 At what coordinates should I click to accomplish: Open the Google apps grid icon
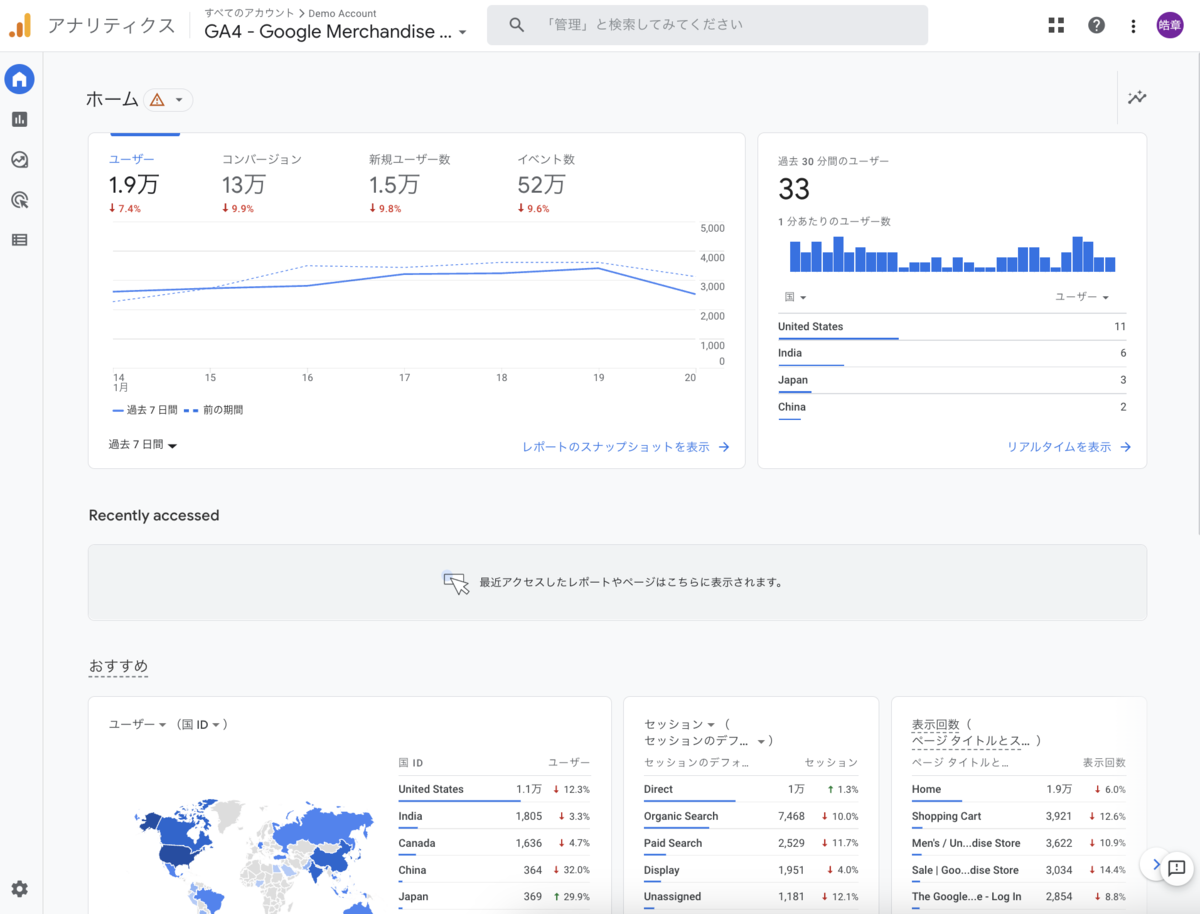(x=1056, y=25)
